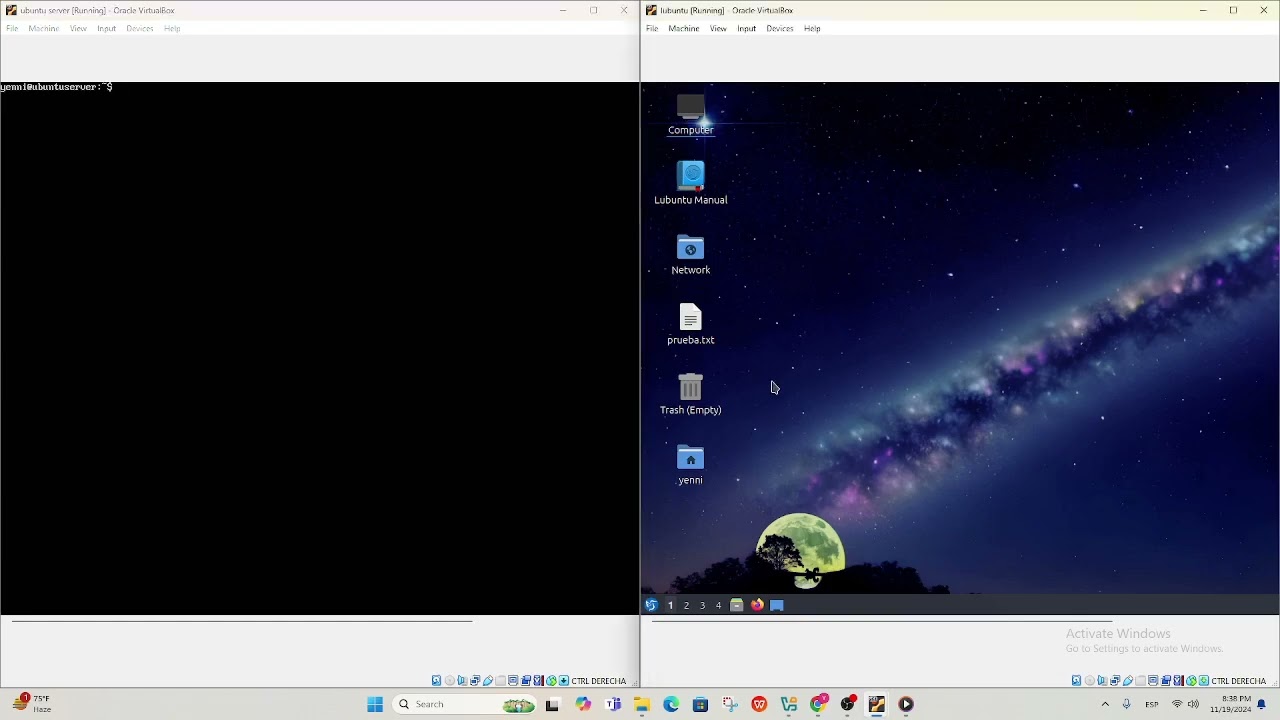Click CTRL DERECHA host key in ubuntu server window
This screenshot has width=1280, height=720.
[x=599, y=681]
